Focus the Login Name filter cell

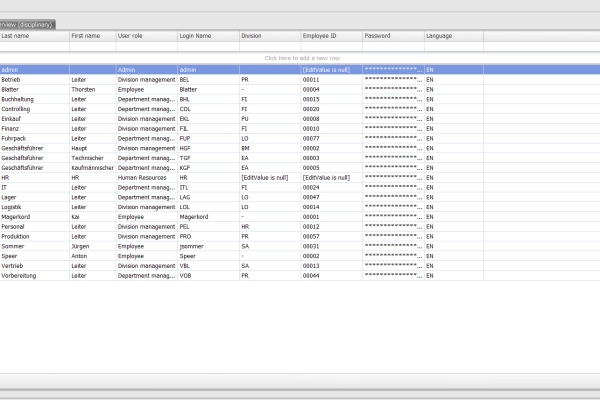(209, 46)
